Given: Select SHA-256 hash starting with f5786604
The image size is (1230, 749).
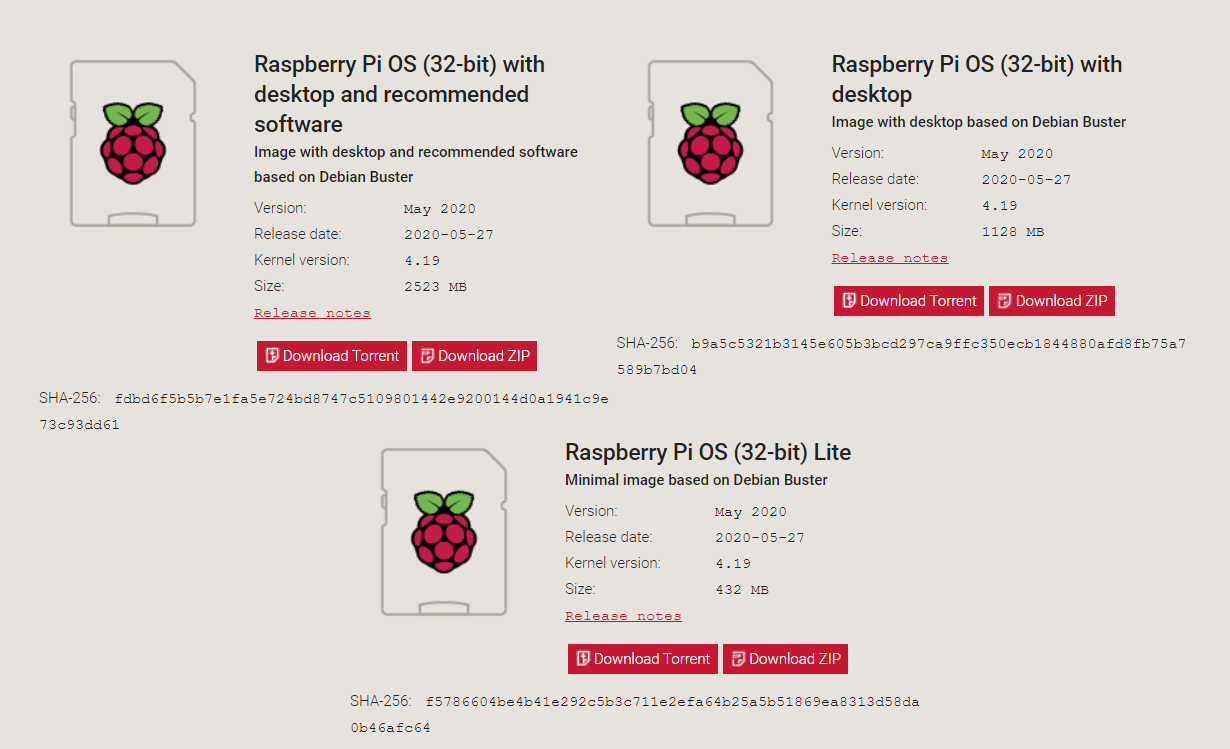Looking at the screenshot, I should (x=635, y=715).
